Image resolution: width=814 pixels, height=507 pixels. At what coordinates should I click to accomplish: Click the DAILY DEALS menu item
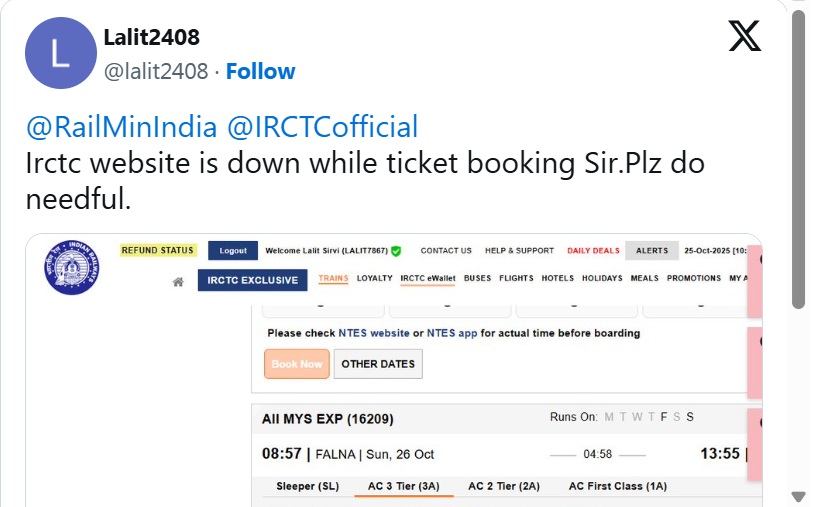pos(593,250)
